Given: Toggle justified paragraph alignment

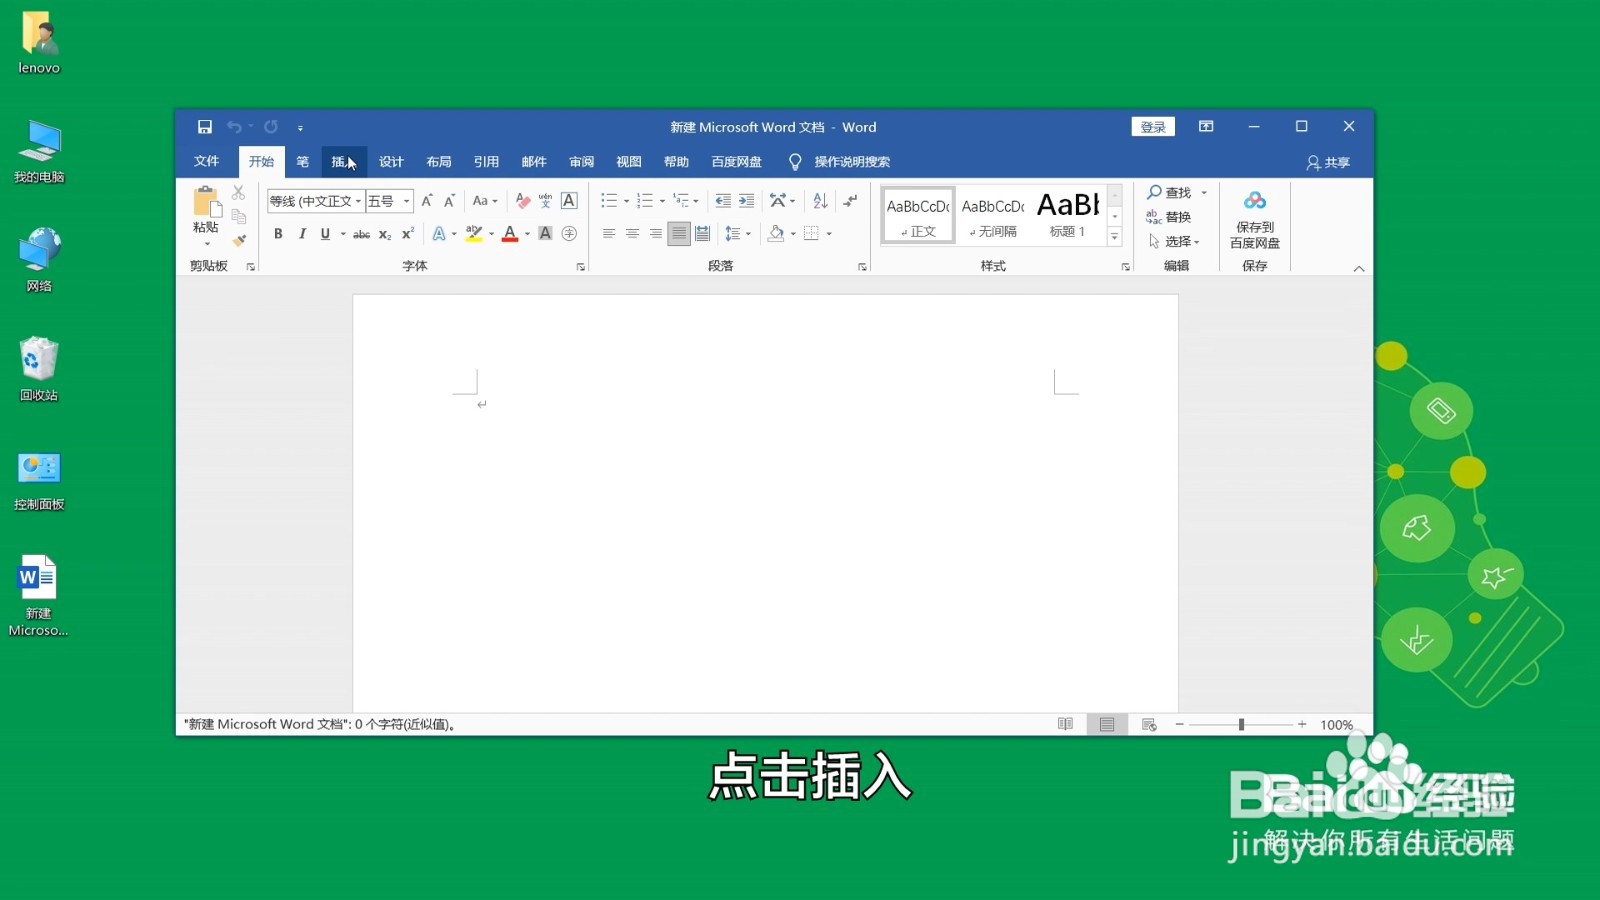Looking at the screenshot, I should pos(679,234).
